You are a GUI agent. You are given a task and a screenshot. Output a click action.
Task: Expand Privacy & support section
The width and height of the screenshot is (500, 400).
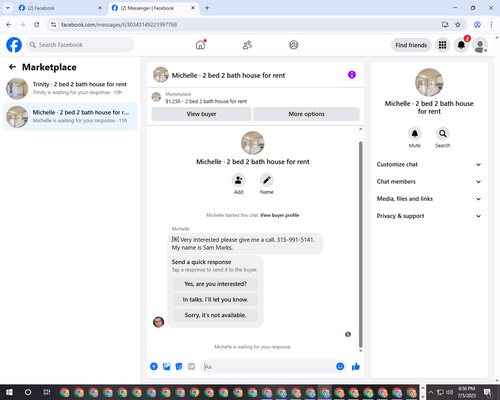[429, 216]
